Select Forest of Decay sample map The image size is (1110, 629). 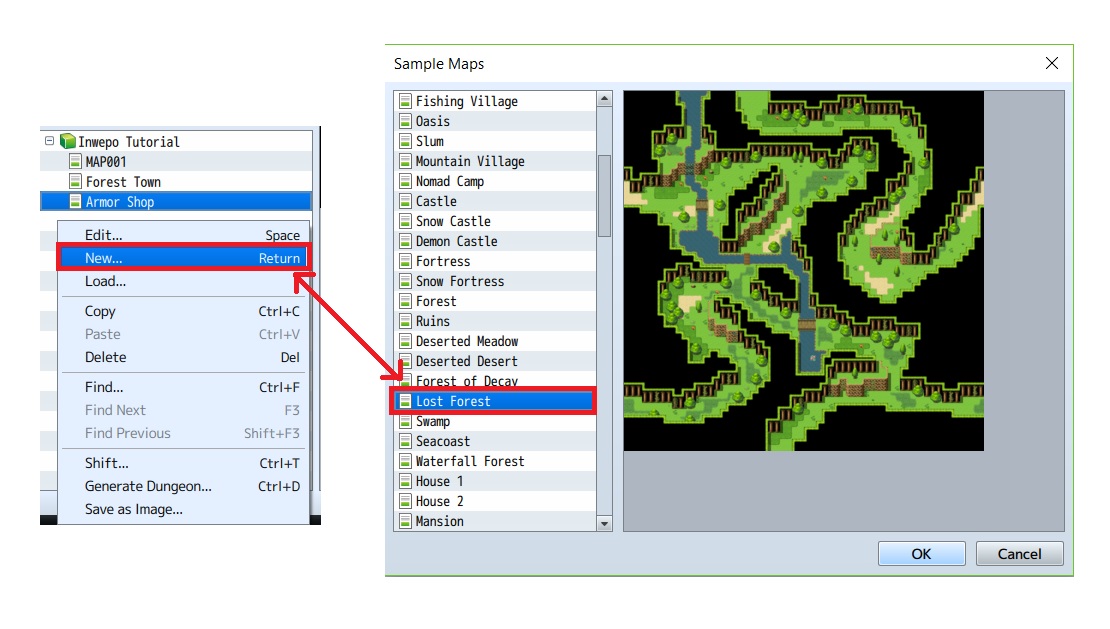496,381
